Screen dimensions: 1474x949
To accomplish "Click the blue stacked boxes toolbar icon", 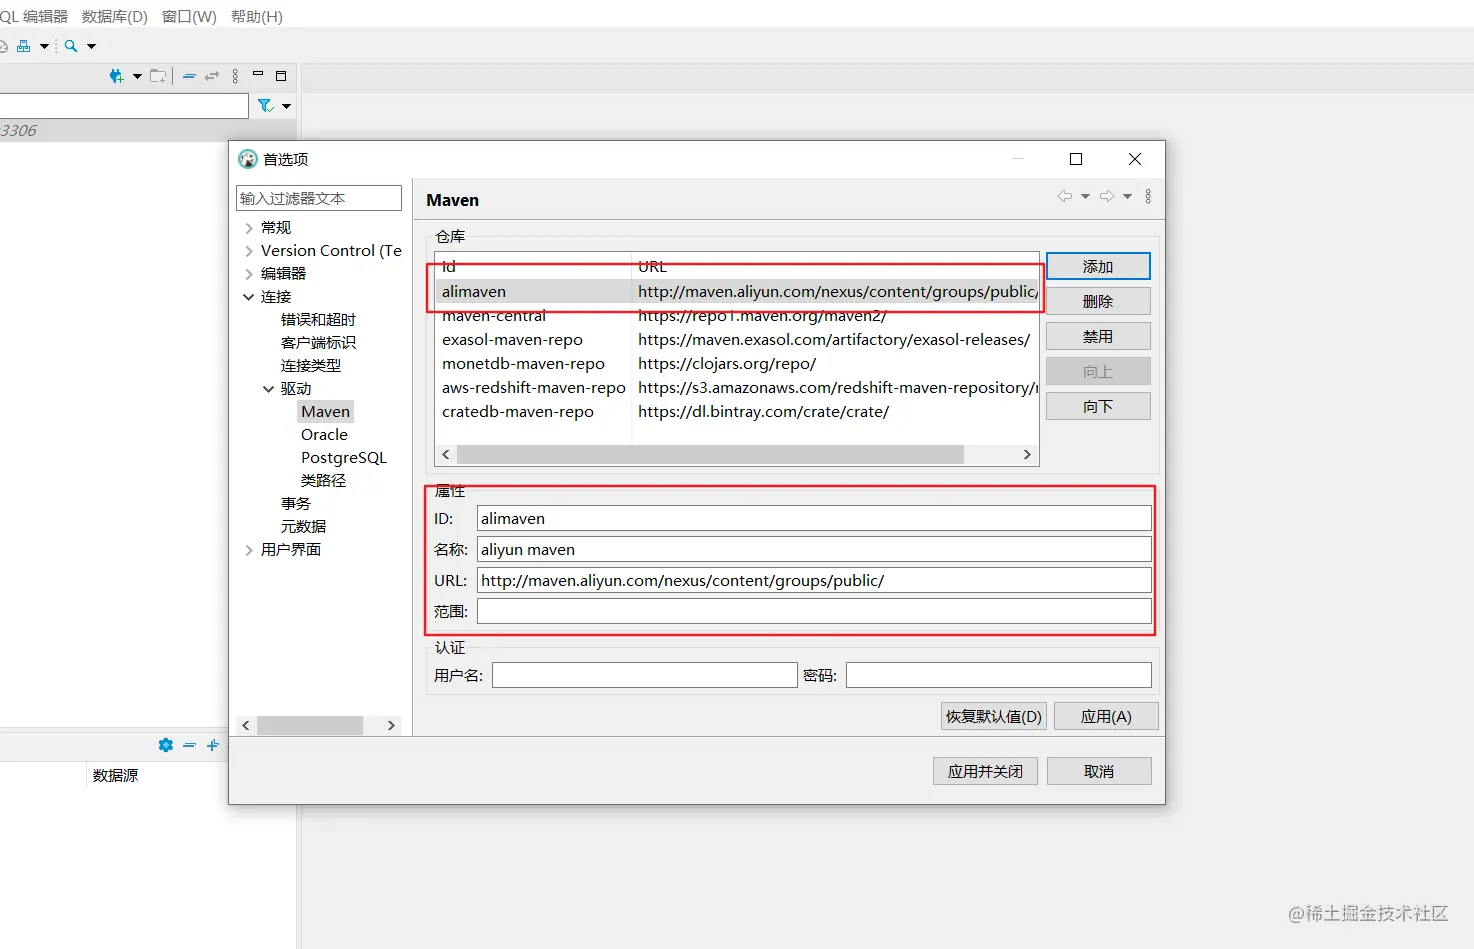I will click(24, 46).
